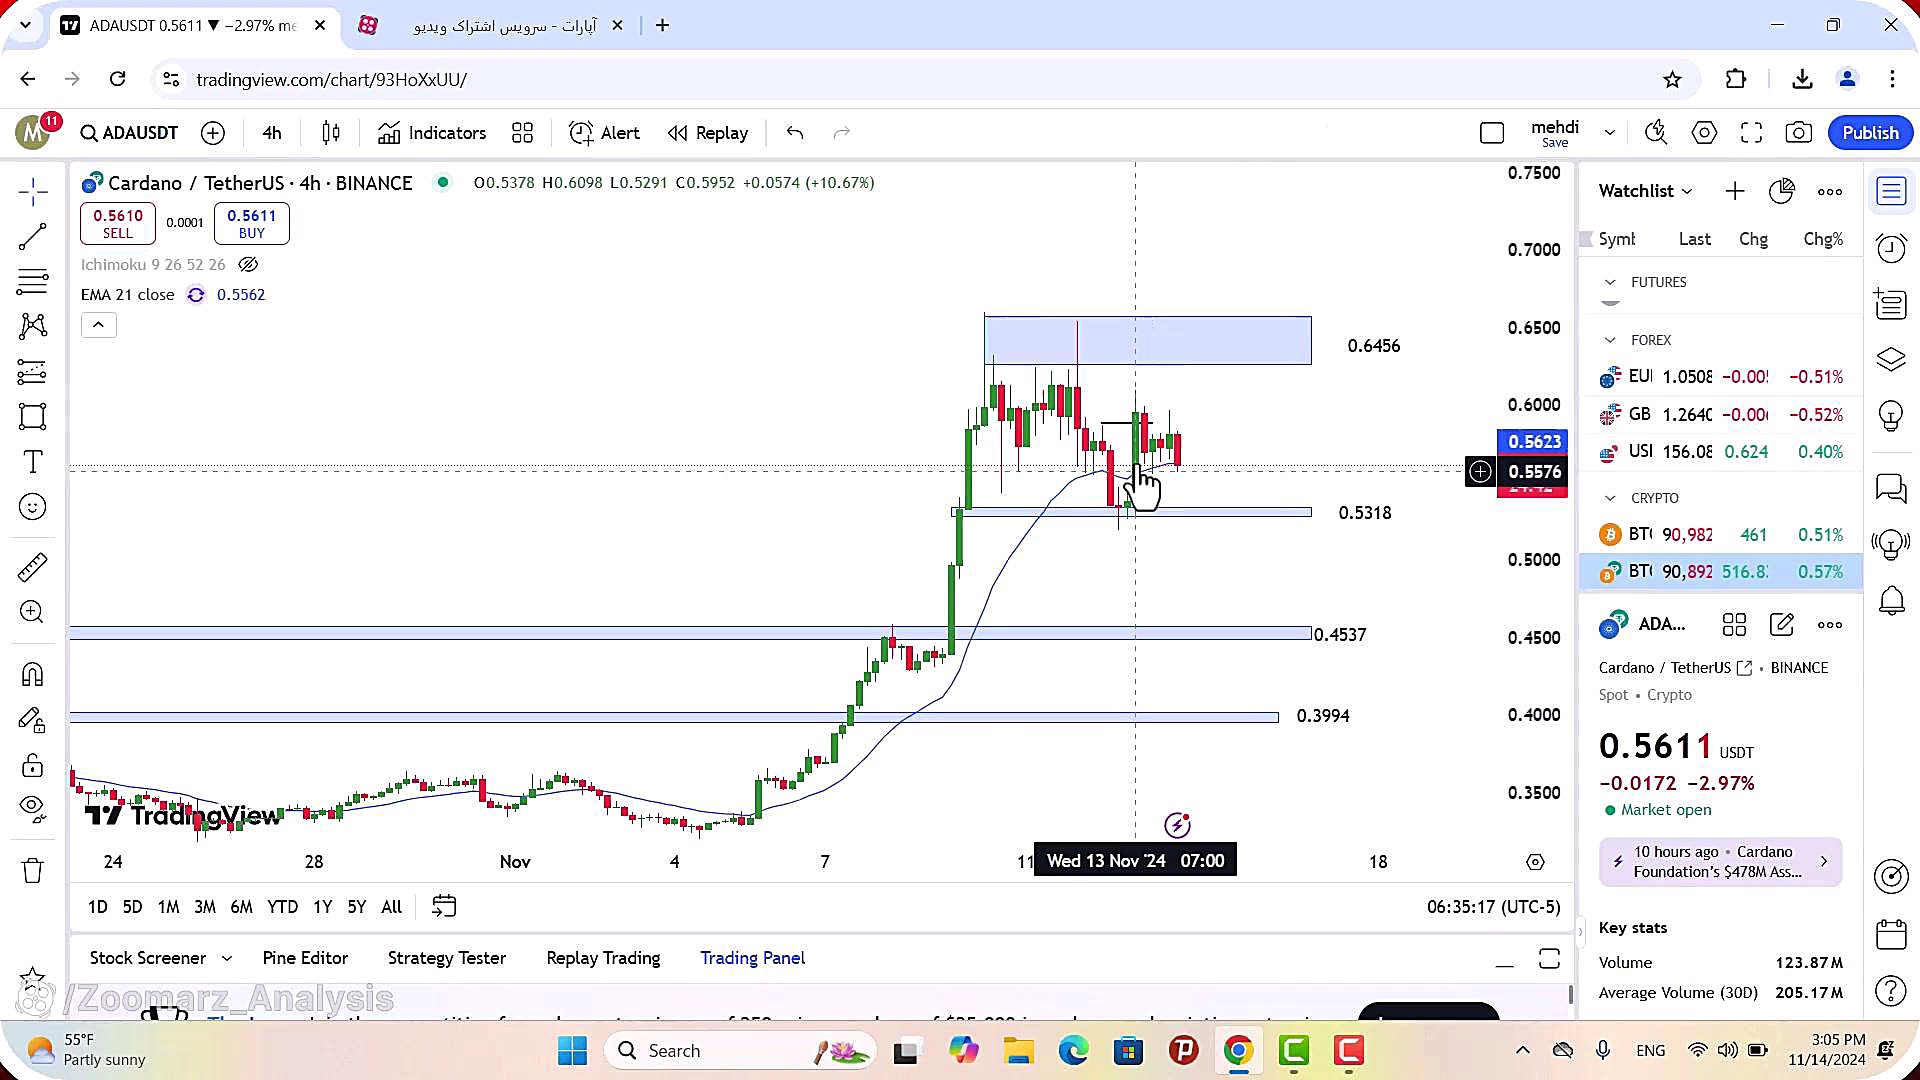Open the Indicators dialog

pyautogui.click(x=432, y=133)
